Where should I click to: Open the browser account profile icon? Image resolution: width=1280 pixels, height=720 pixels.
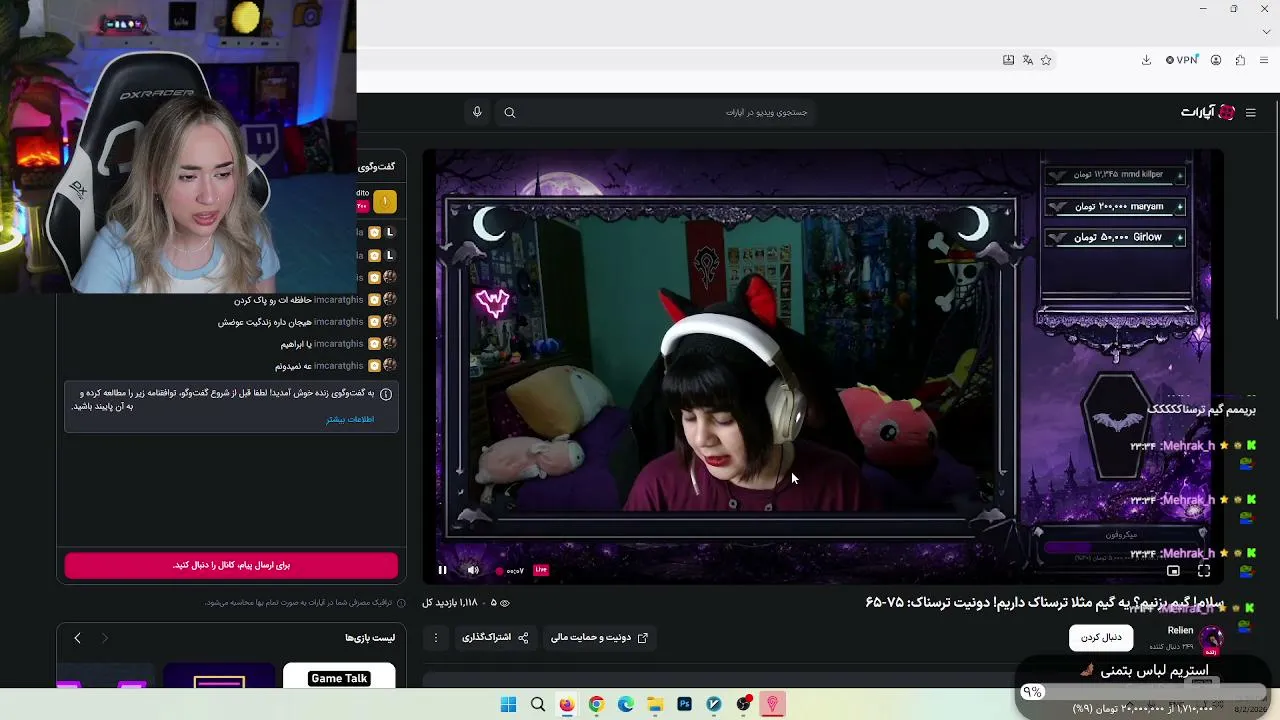[x=1216, y=60]
